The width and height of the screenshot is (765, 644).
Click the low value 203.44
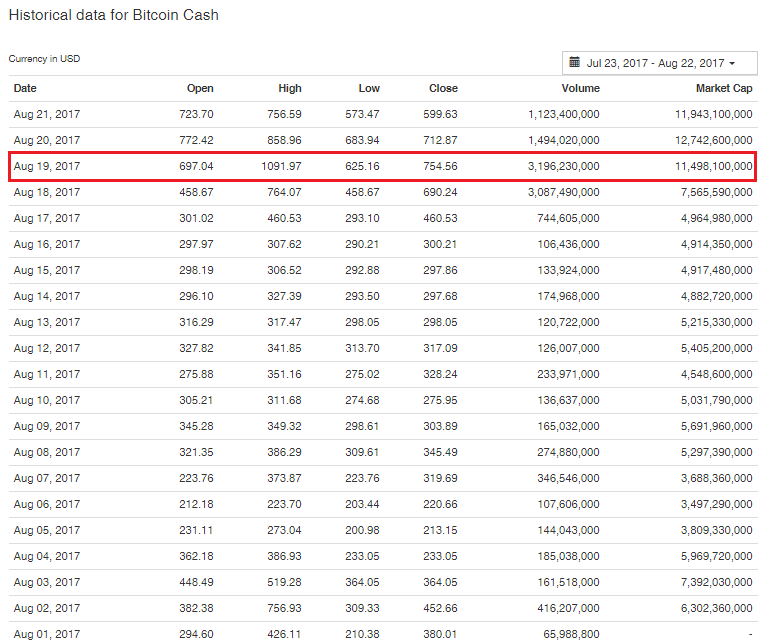pos(362,504)
